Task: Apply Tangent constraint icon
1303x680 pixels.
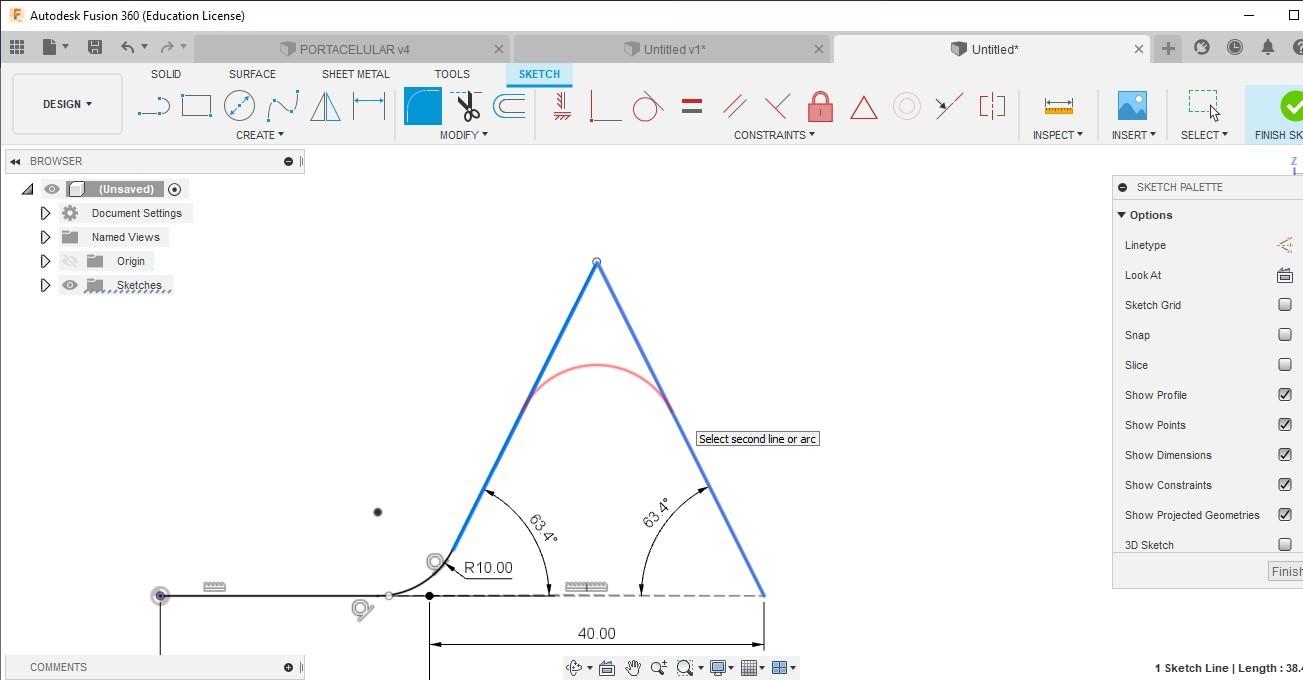Action: (x=648, y=106)
